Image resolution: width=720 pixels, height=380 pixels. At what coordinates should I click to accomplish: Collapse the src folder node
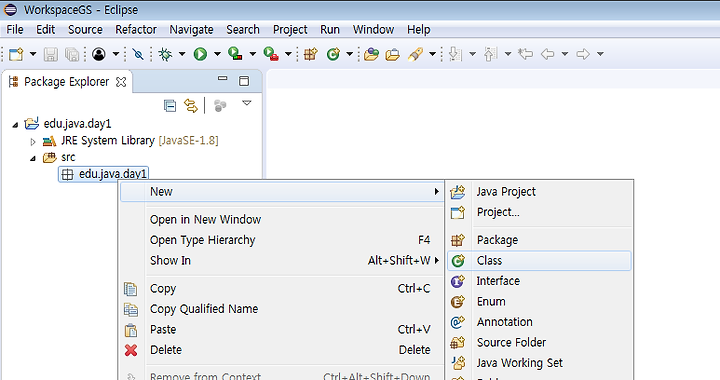(x=33, y=159)
